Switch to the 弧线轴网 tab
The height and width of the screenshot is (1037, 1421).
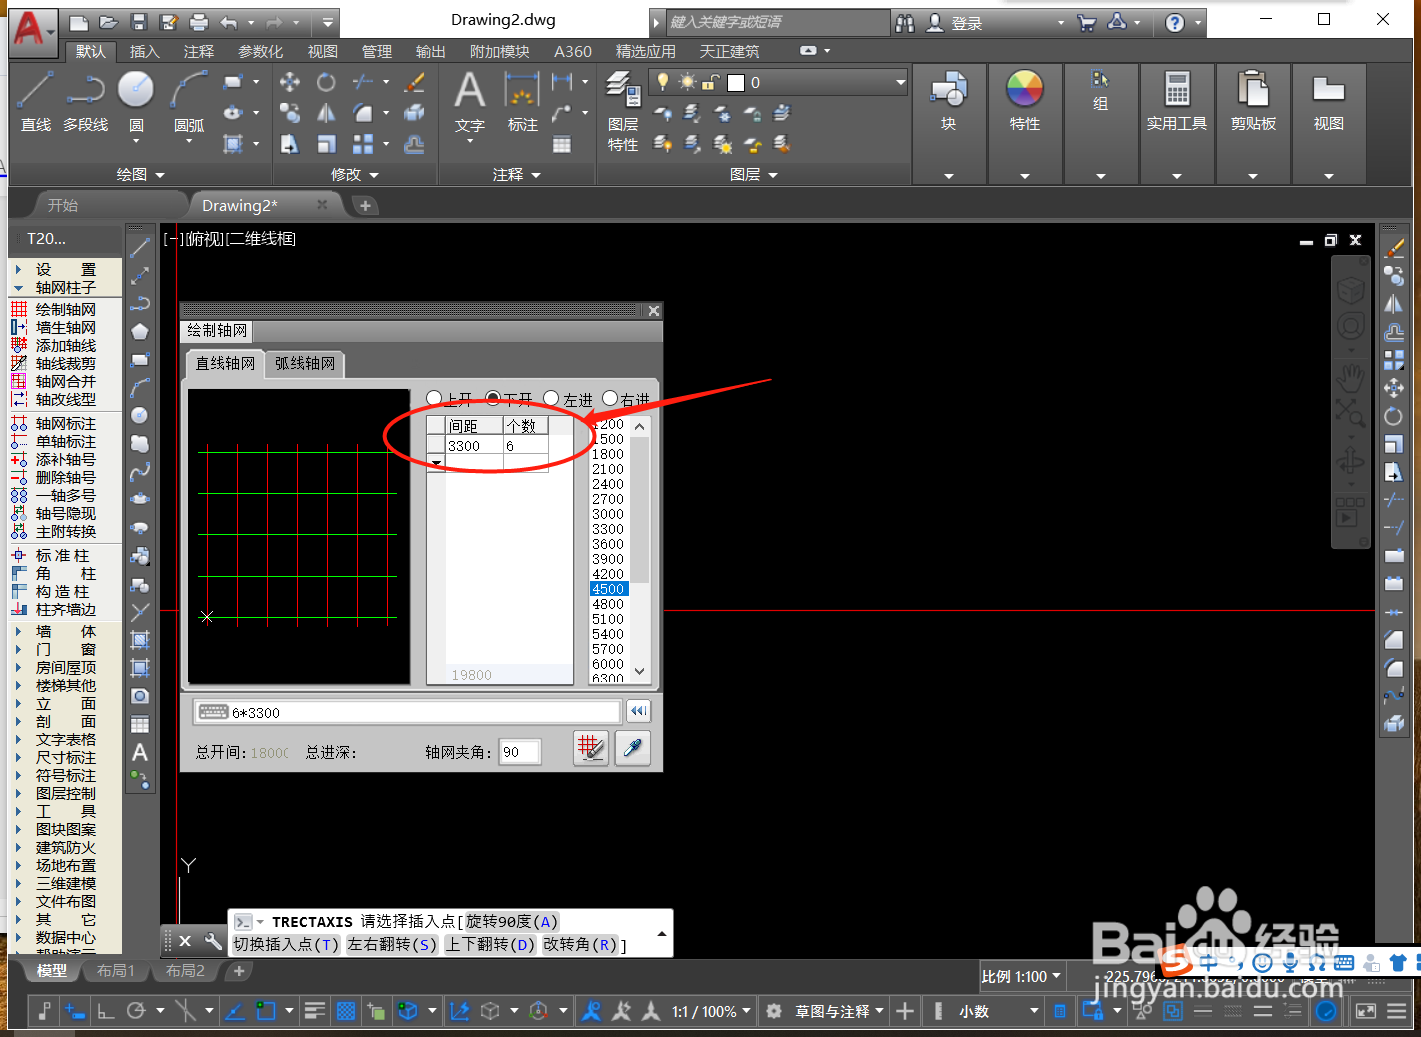tap(305, 363)
